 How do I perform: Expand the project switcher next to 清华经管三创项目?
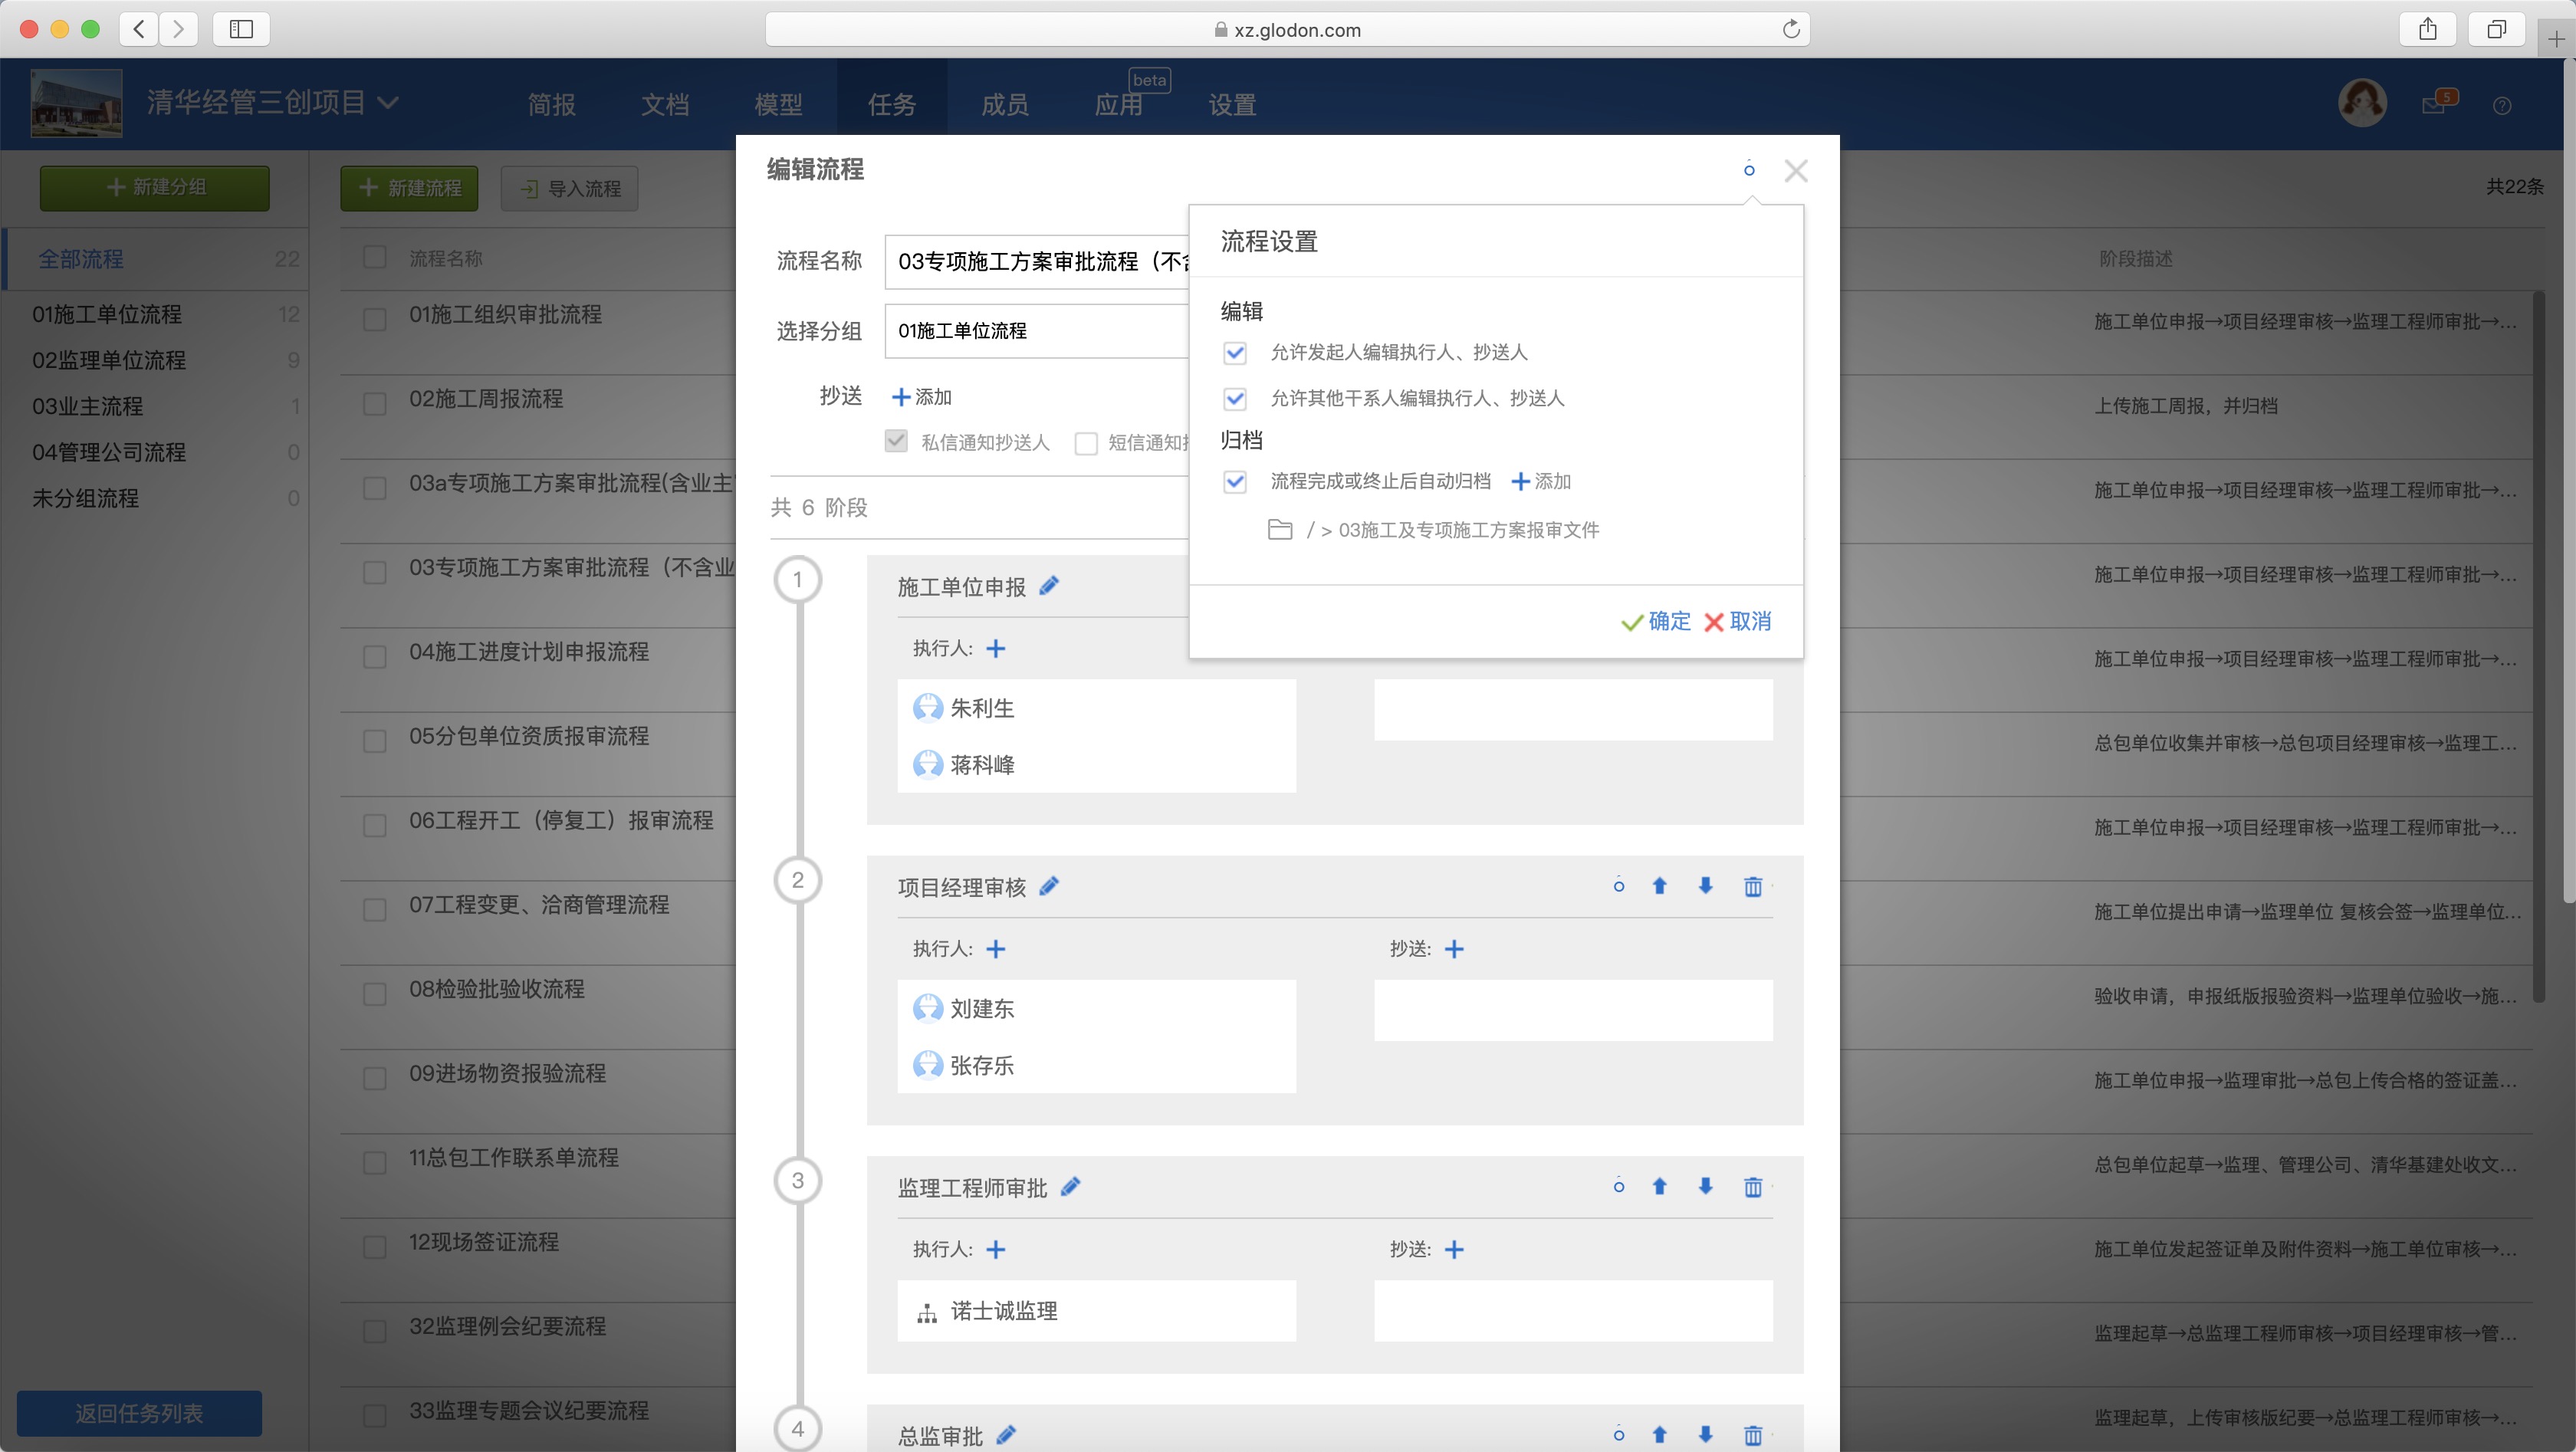click(389, 102)
